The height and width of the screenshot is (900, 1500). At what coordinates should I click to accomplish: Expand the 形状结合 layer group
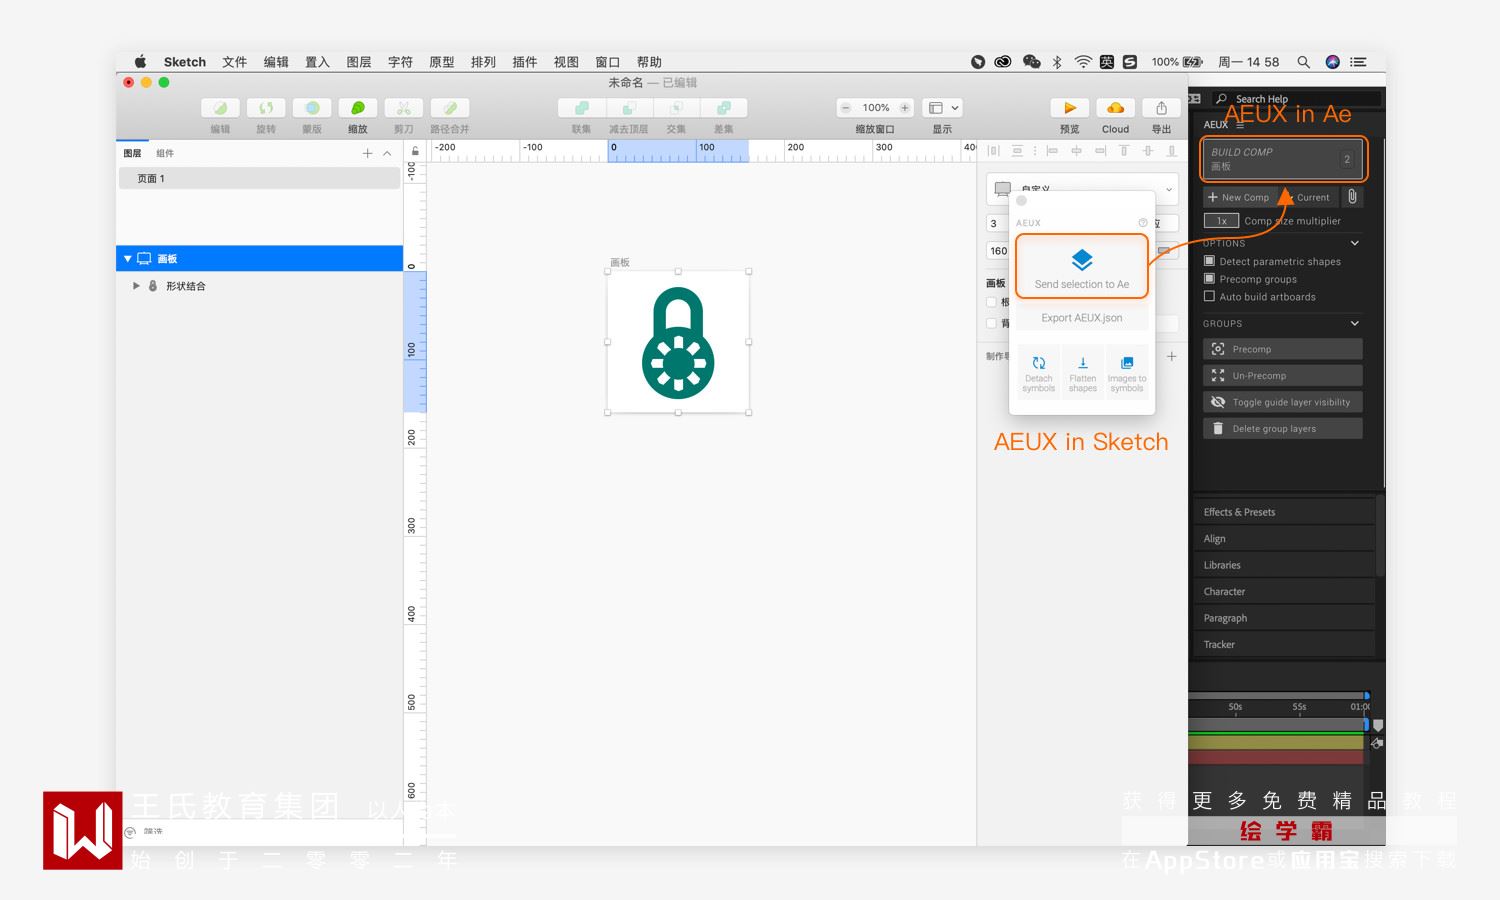136,286
